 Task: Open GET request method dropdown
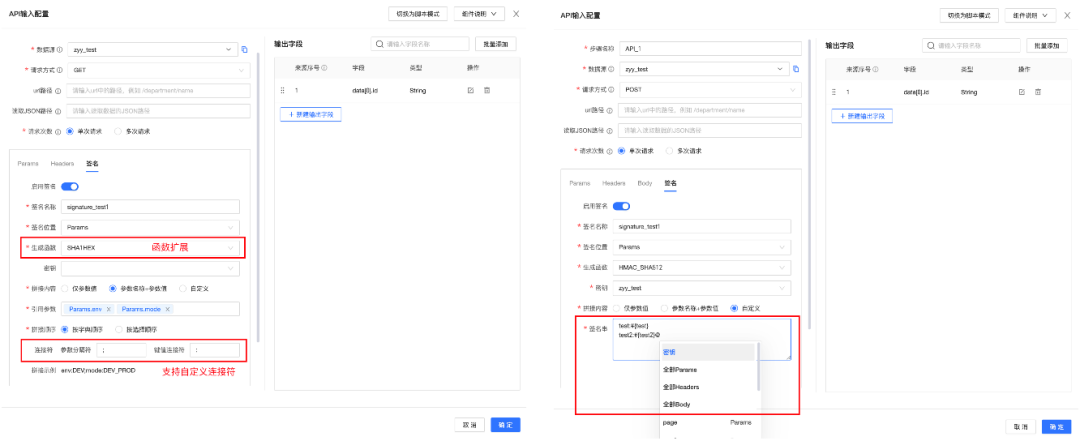156,70
